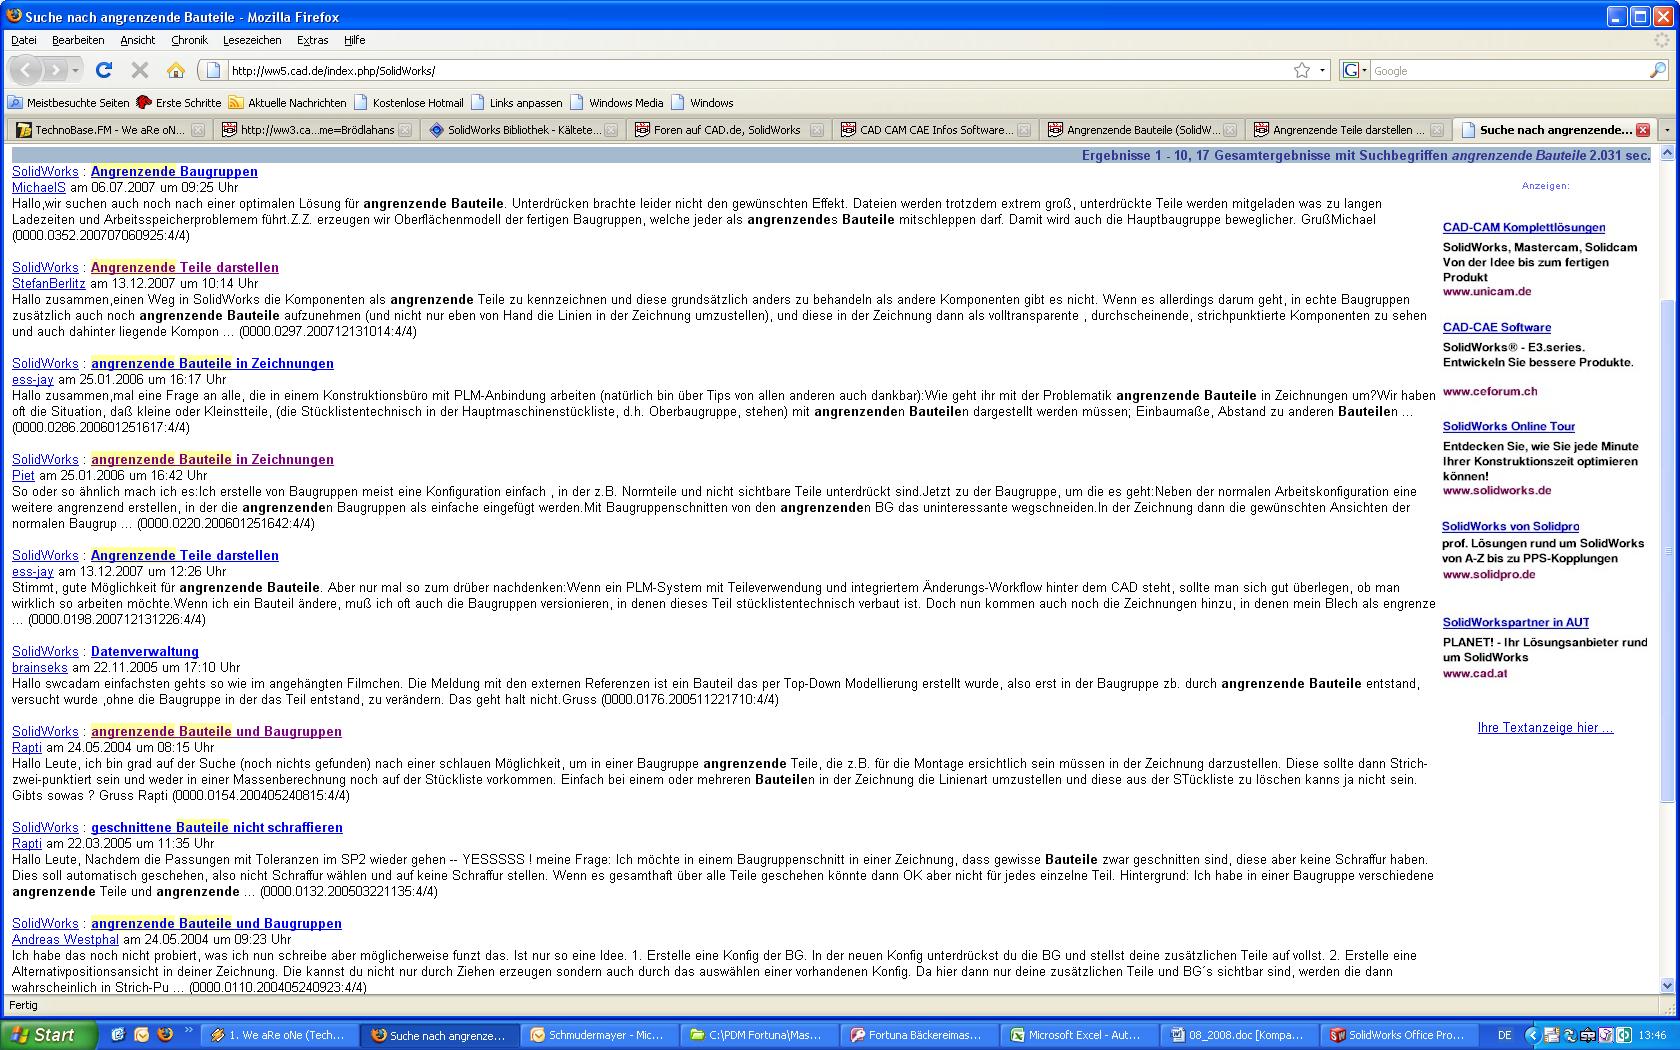Click the system clock showing 13:46
The height and width of the screenshot is (1050, 1680).
pos(1653,1035)
